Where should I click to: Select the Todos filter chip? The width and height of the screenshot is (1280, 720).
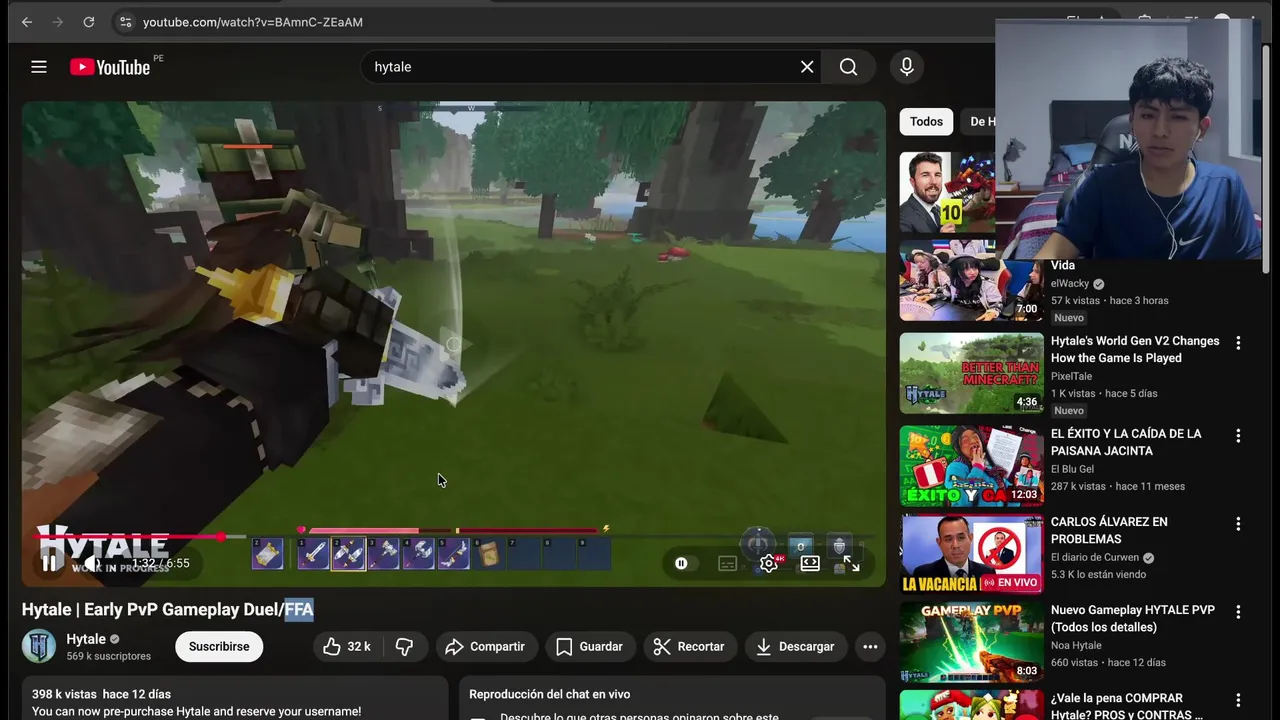[926, 122]
